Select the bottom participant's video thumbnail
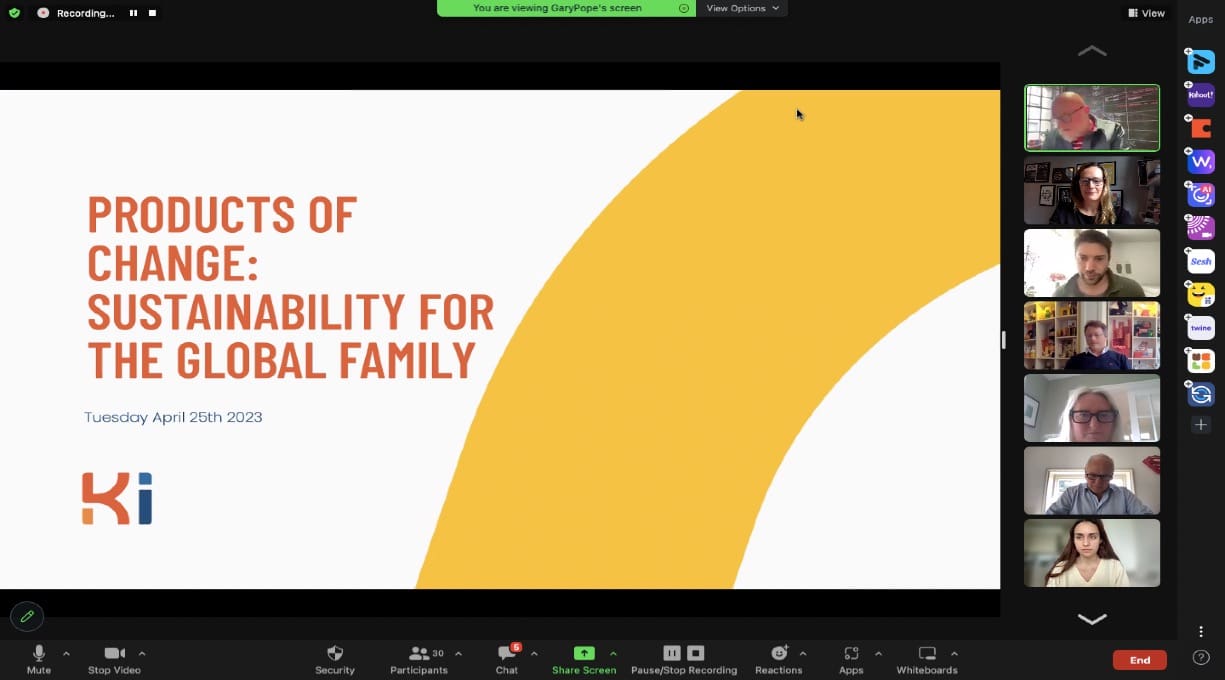Viewport: 1225px width, 680px height. tap(1092, 553)
